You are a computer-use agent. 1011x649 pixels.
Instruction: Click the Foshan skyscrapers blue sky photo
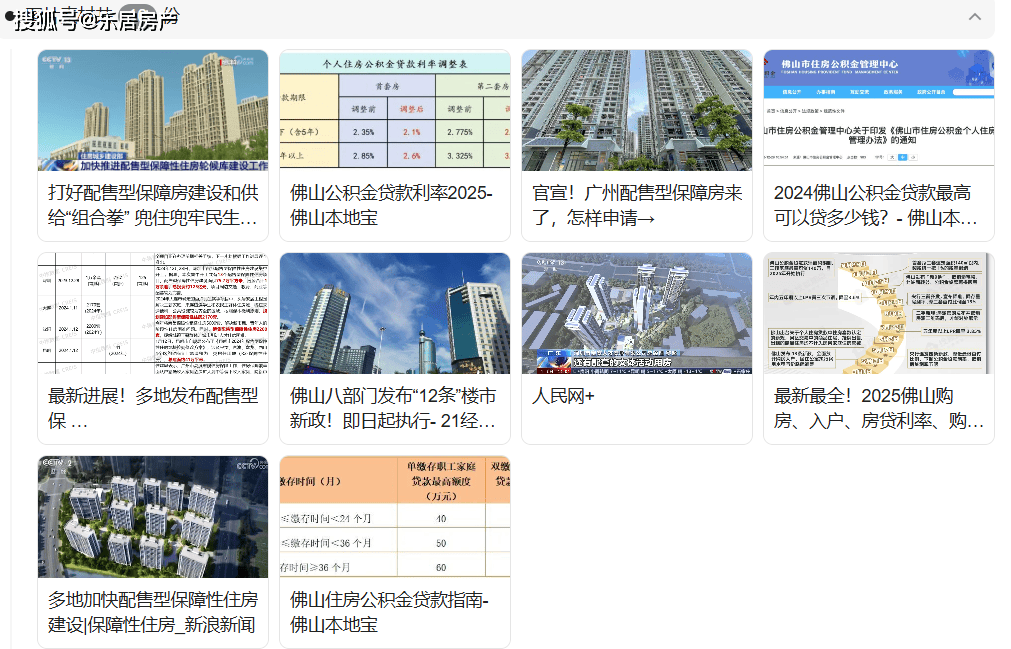click(395, 313)
